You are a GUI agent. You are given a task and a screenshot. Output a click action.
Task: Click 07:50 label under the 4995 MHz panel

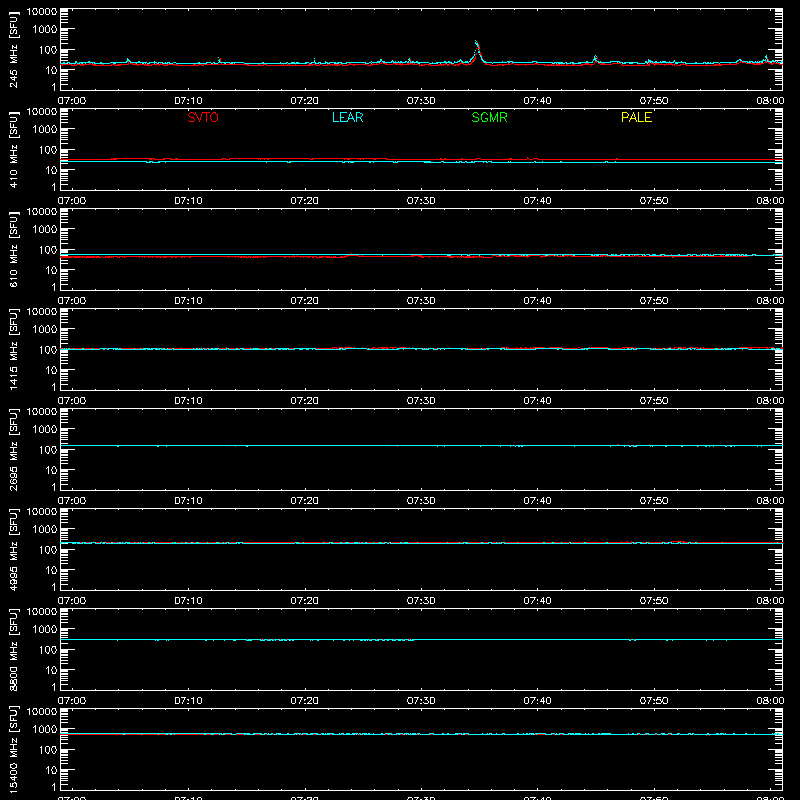[654, 601]
